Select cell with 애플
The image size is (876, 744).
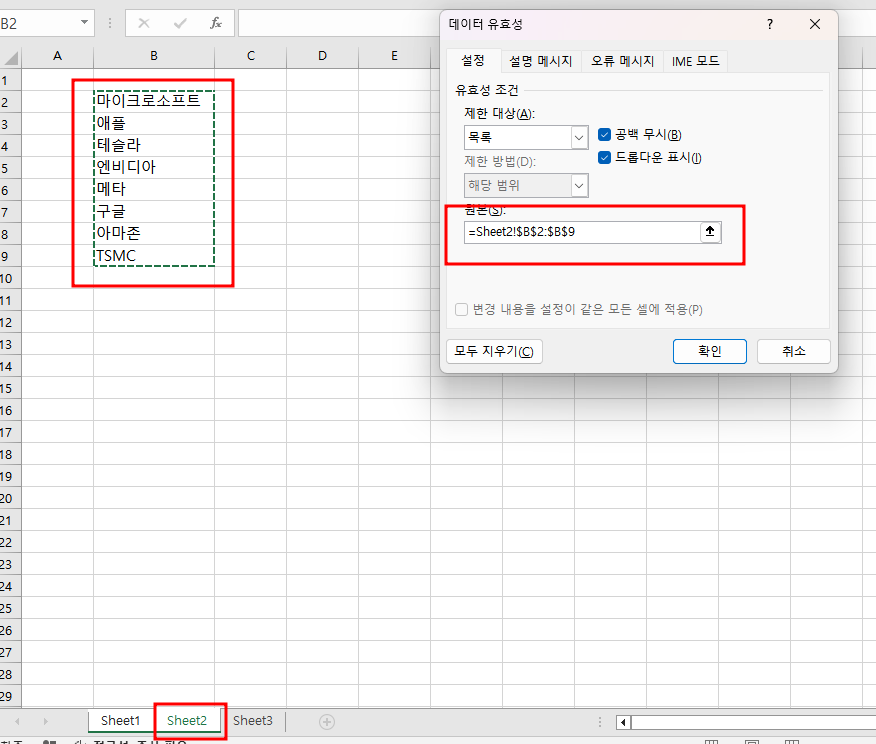(154, 123)
